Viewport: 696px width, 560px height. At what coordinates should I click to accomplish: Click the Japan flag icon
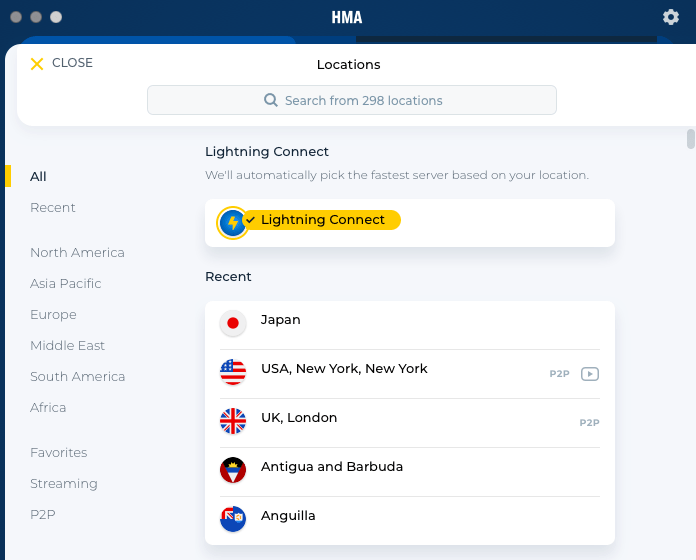(233, 323)
